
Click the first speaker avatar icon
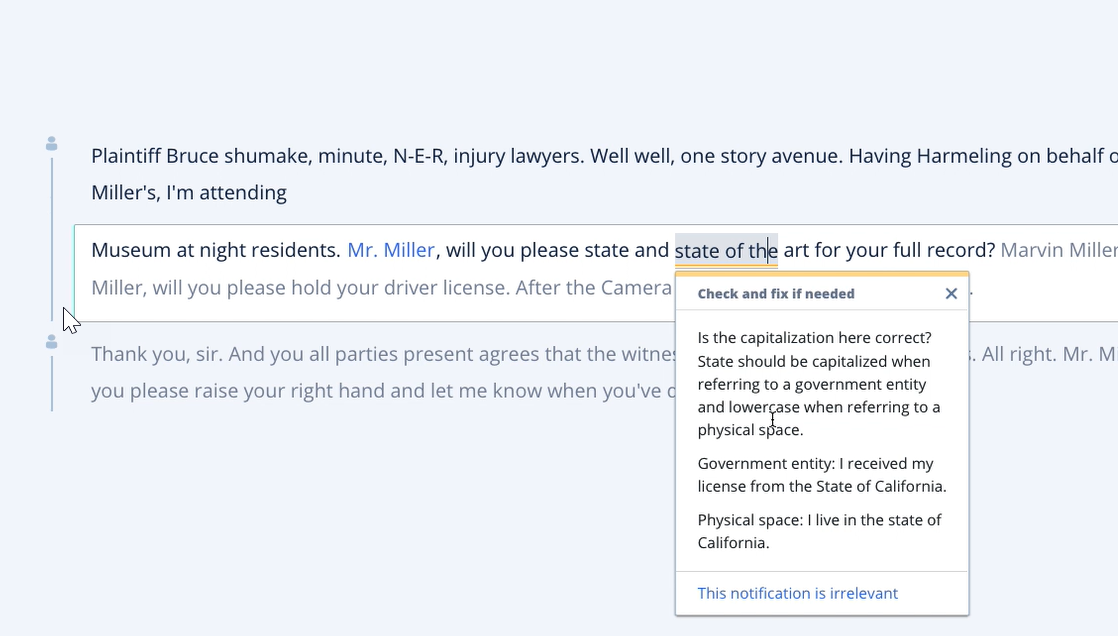[x=52, y=145]
